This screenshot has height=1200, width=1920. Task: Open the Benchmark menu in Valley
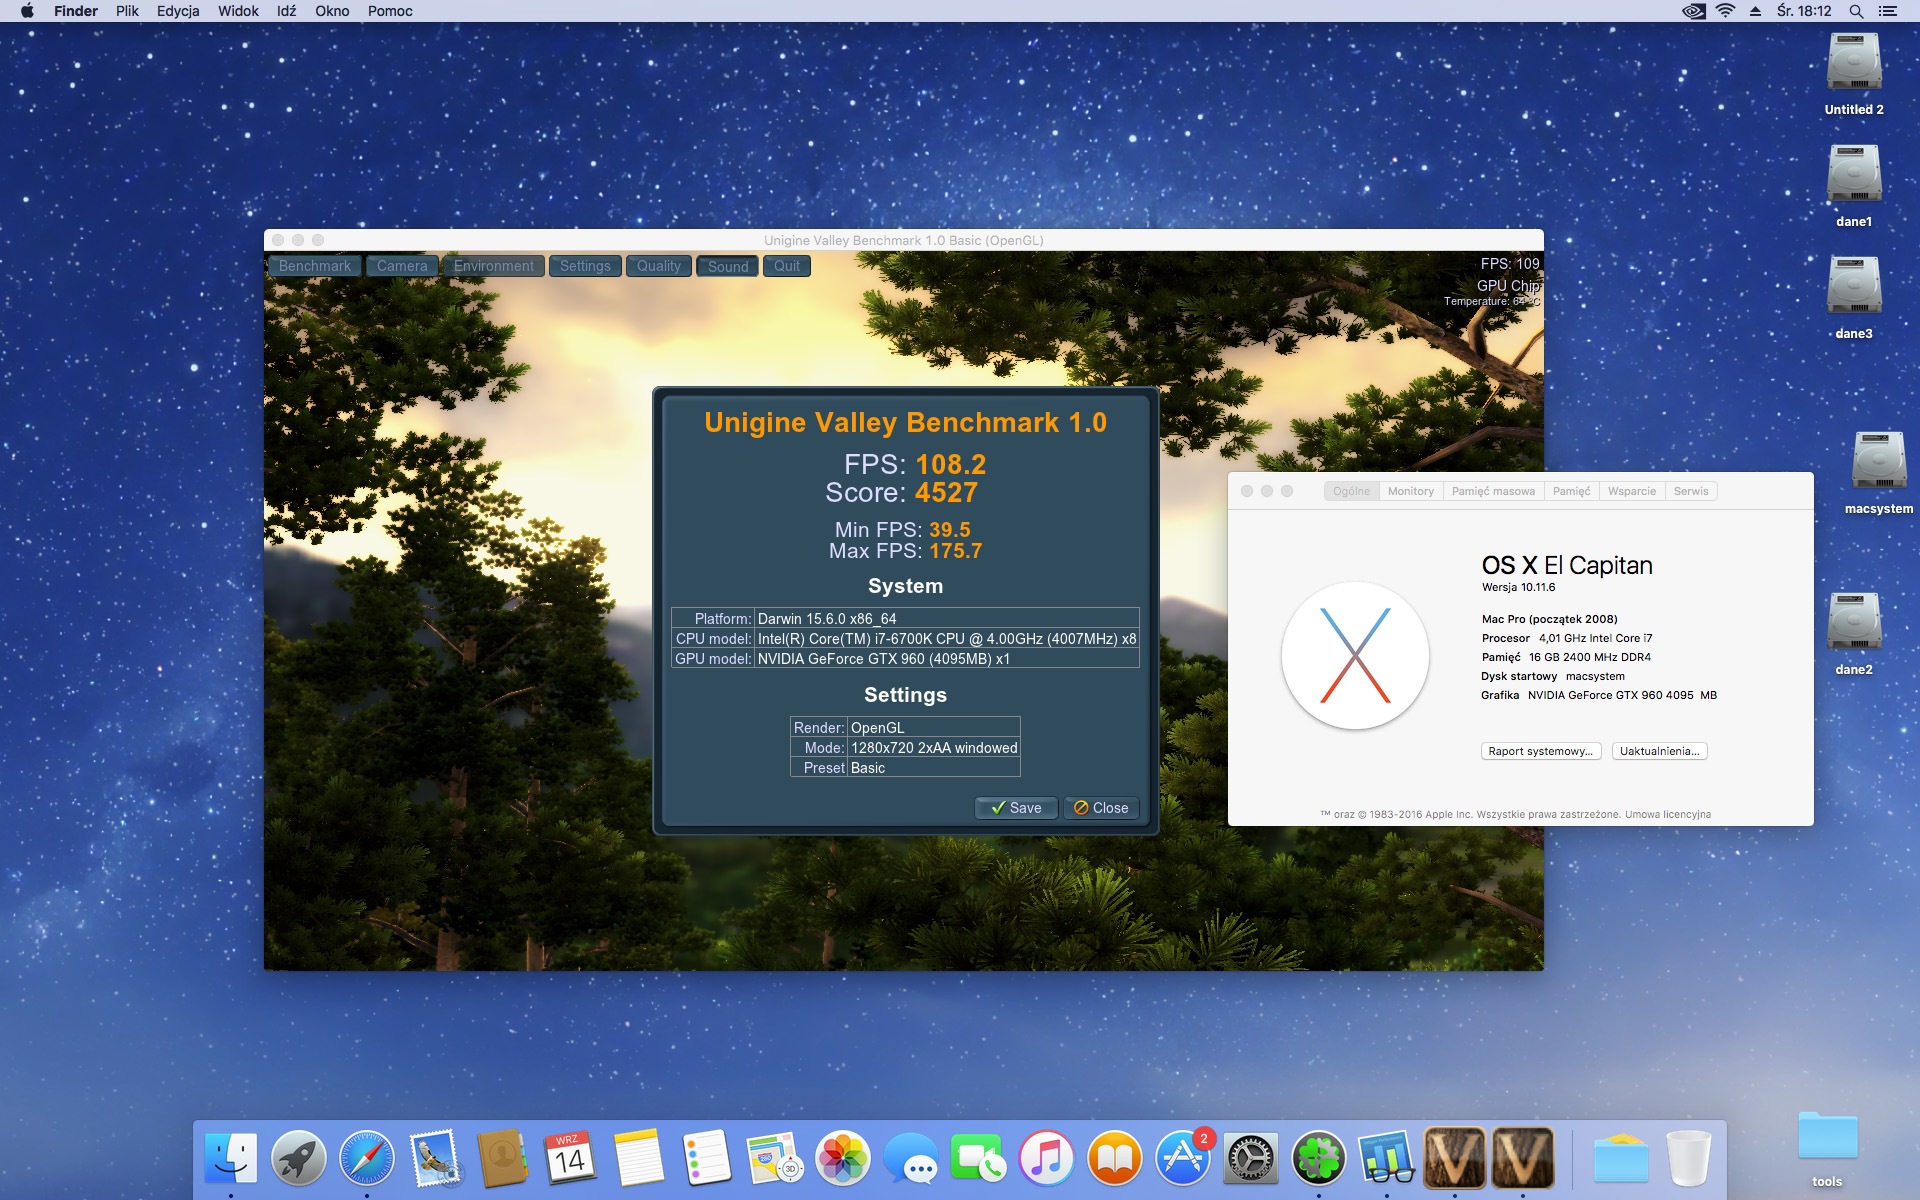click(315, 266)
